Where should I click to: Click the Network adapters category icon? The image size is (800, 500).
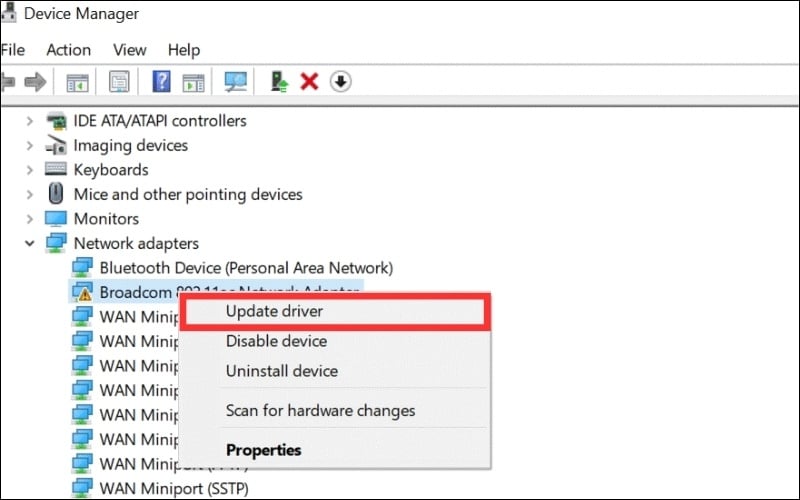56,243
